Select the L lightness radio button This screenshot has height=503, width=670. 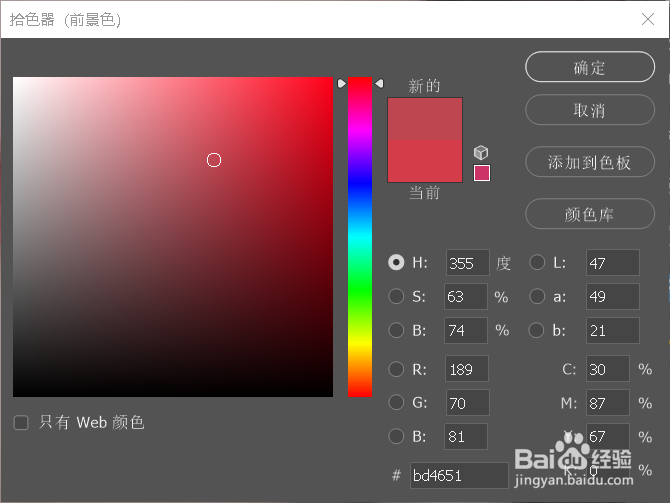(x=537, y=262)
